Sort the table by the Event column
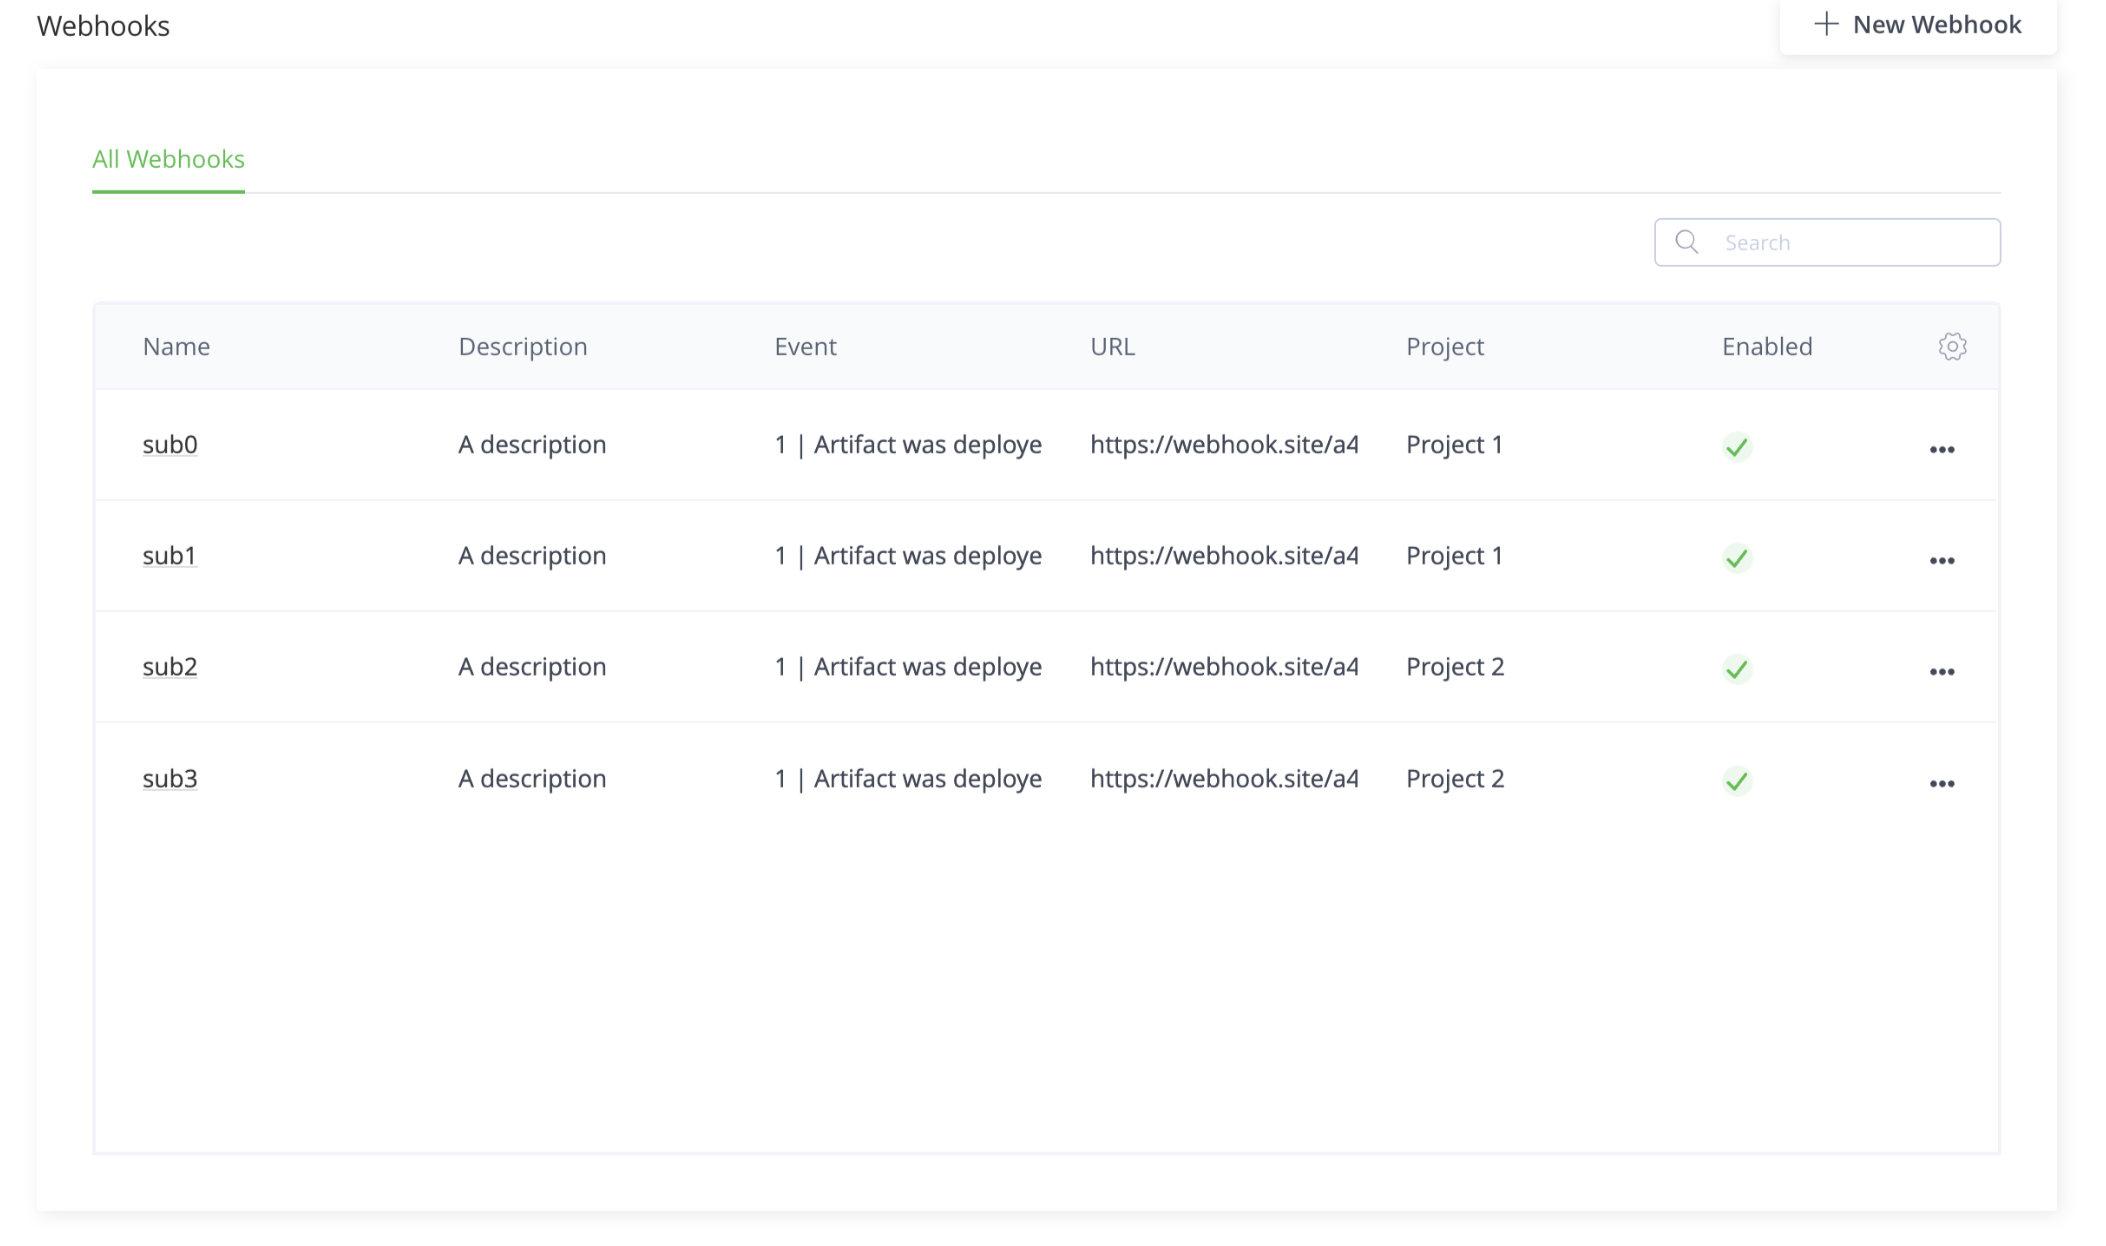Screen dimensions: 2106x1246 805,346
